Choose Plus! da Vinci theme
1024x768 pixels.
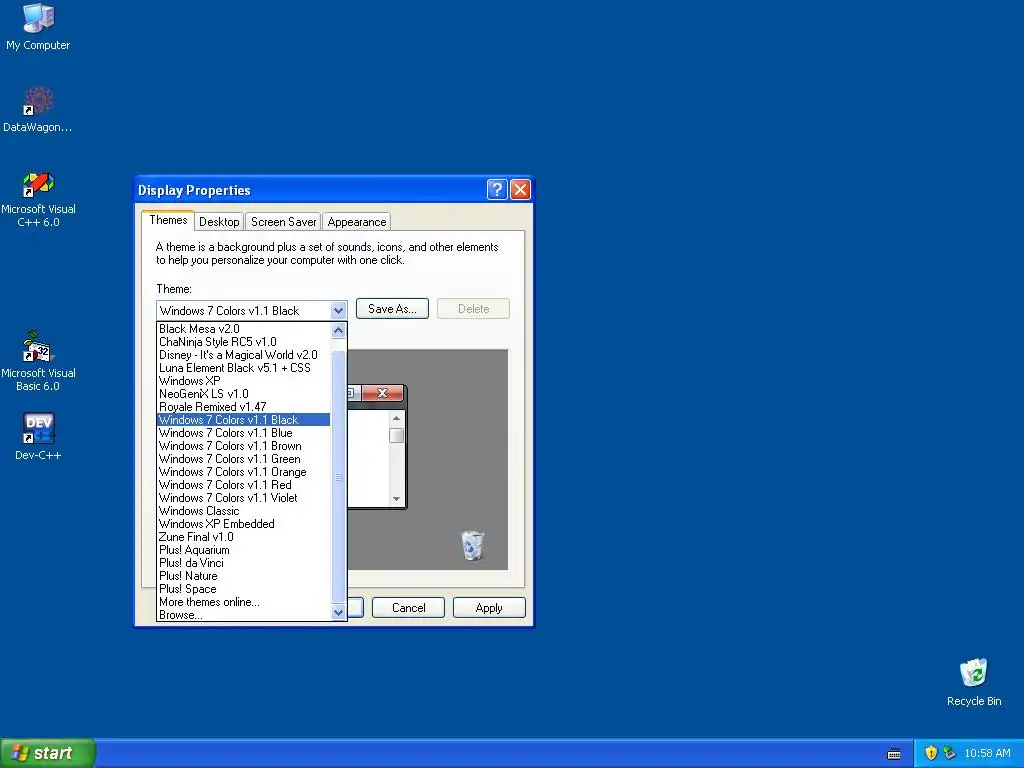[x=244, y=563]
